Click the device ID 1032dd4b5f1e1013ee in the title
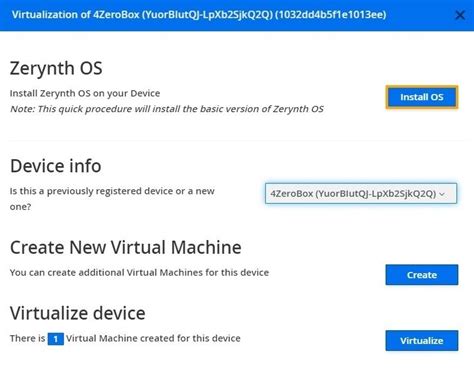The height and width of the screenshot is (386, 474). click(x=331, y=15)
